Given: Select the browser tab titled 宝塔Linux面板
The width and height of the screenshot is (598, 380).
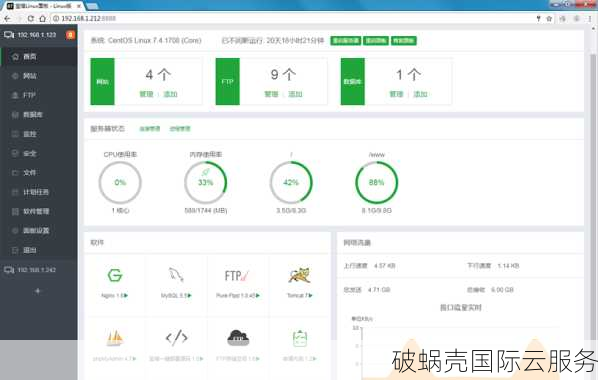Looking at the screenshot, I should tap(43, 6).
